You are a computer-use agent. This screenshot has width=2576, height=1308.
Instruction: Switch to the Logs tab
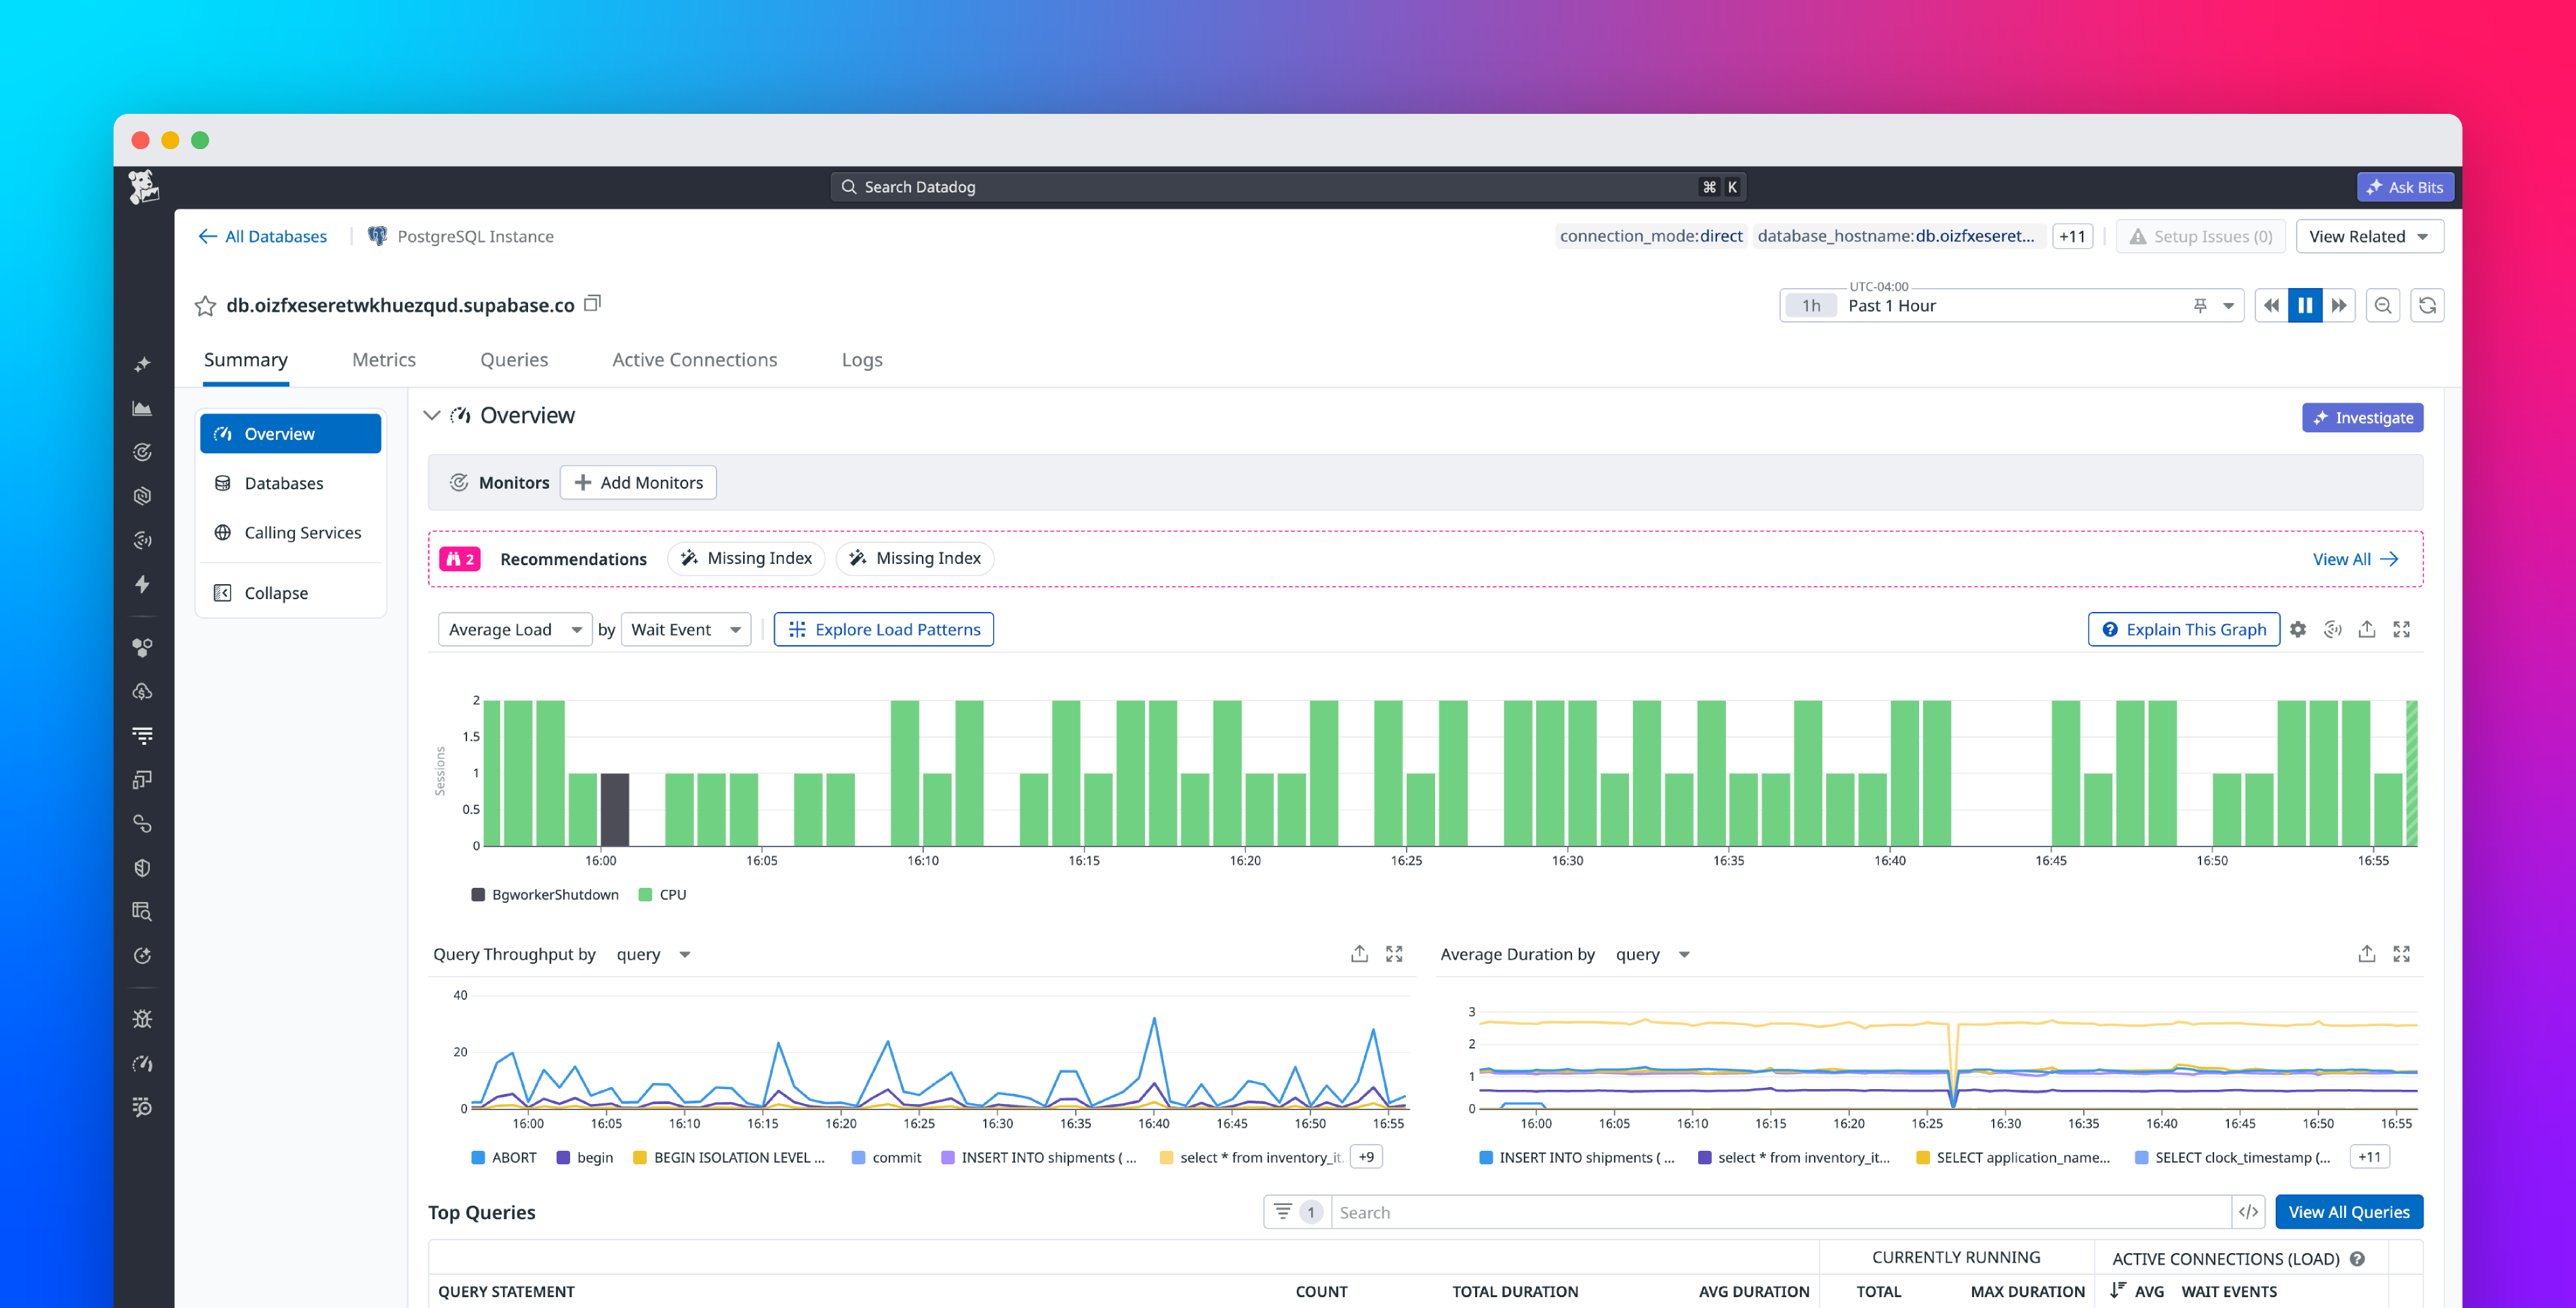[862, 360]
